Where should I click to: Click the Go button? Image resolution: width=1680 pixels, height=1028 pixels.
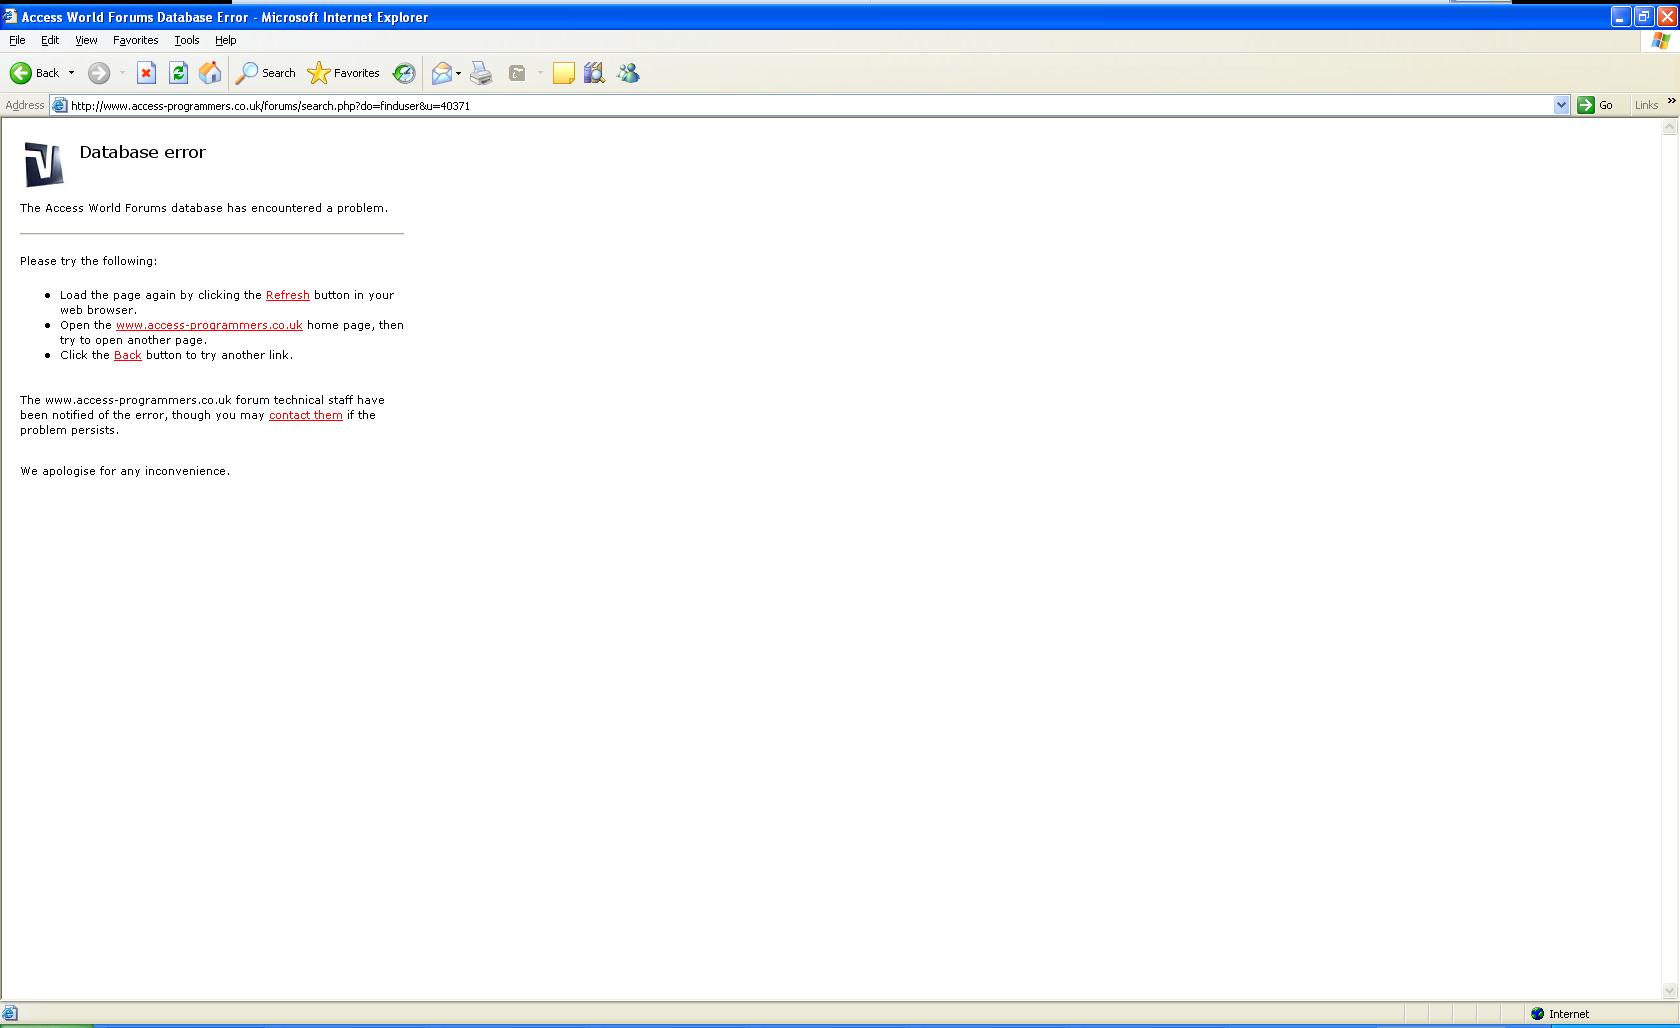[1595, 105]
